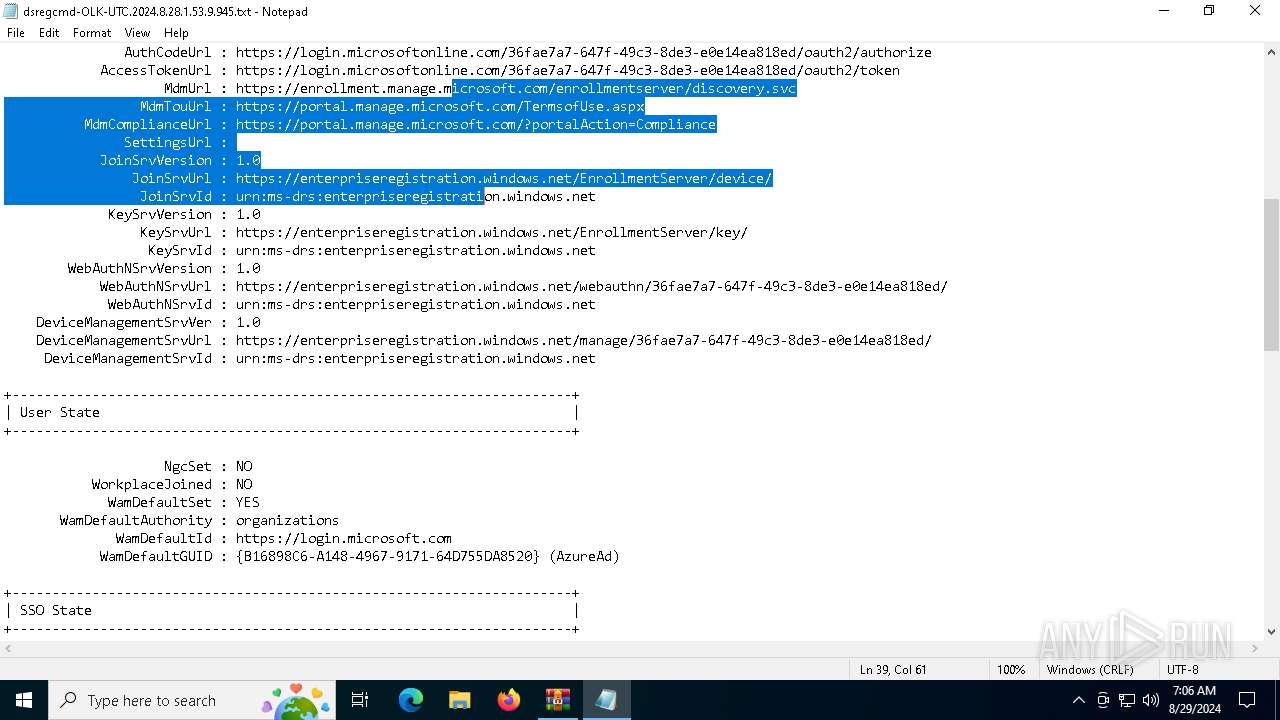The image size is (1280, 720).
Task: Click the JoinSrvUrl device URL
Action: point(504,178)
